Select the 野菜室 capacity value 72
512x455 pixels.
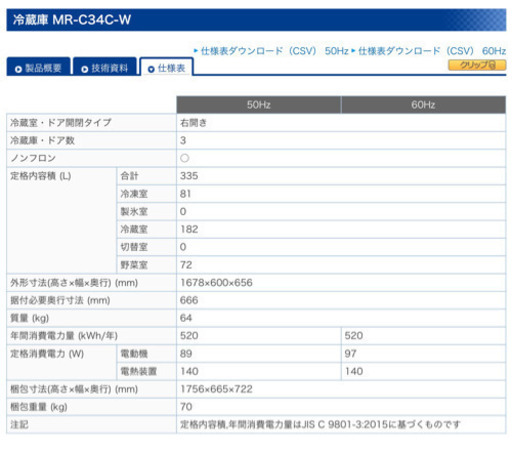tap(186, 265)
